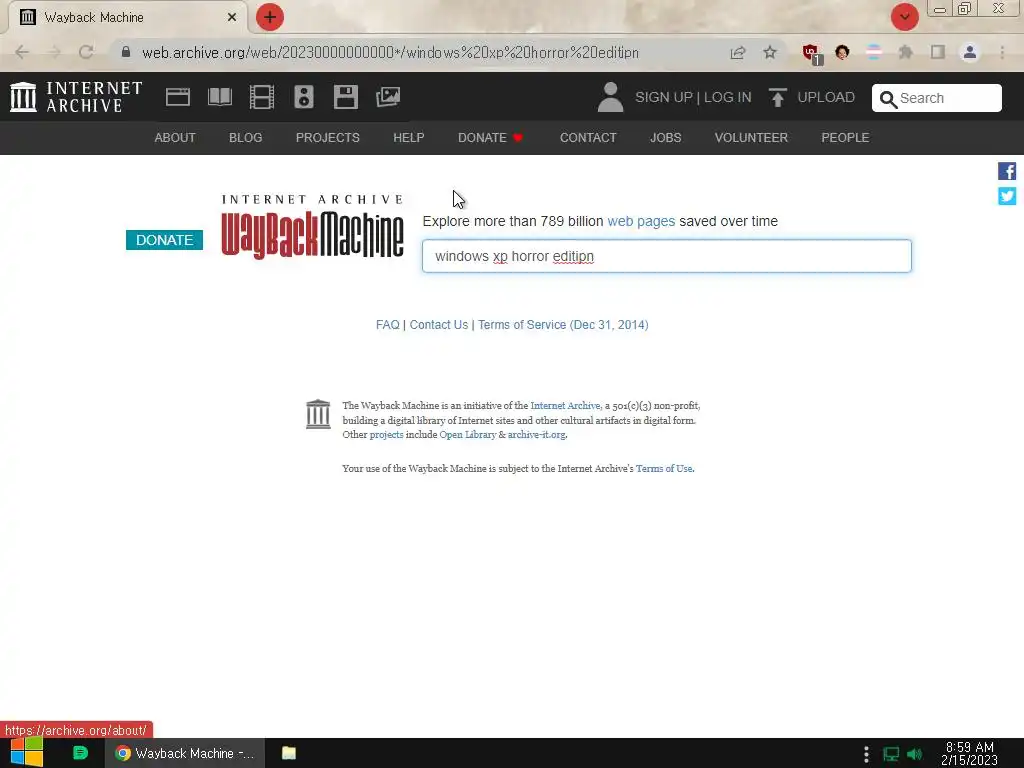1024x768 pixels.
Task: Click the UPLOAD text link
Action: (826, 97)
